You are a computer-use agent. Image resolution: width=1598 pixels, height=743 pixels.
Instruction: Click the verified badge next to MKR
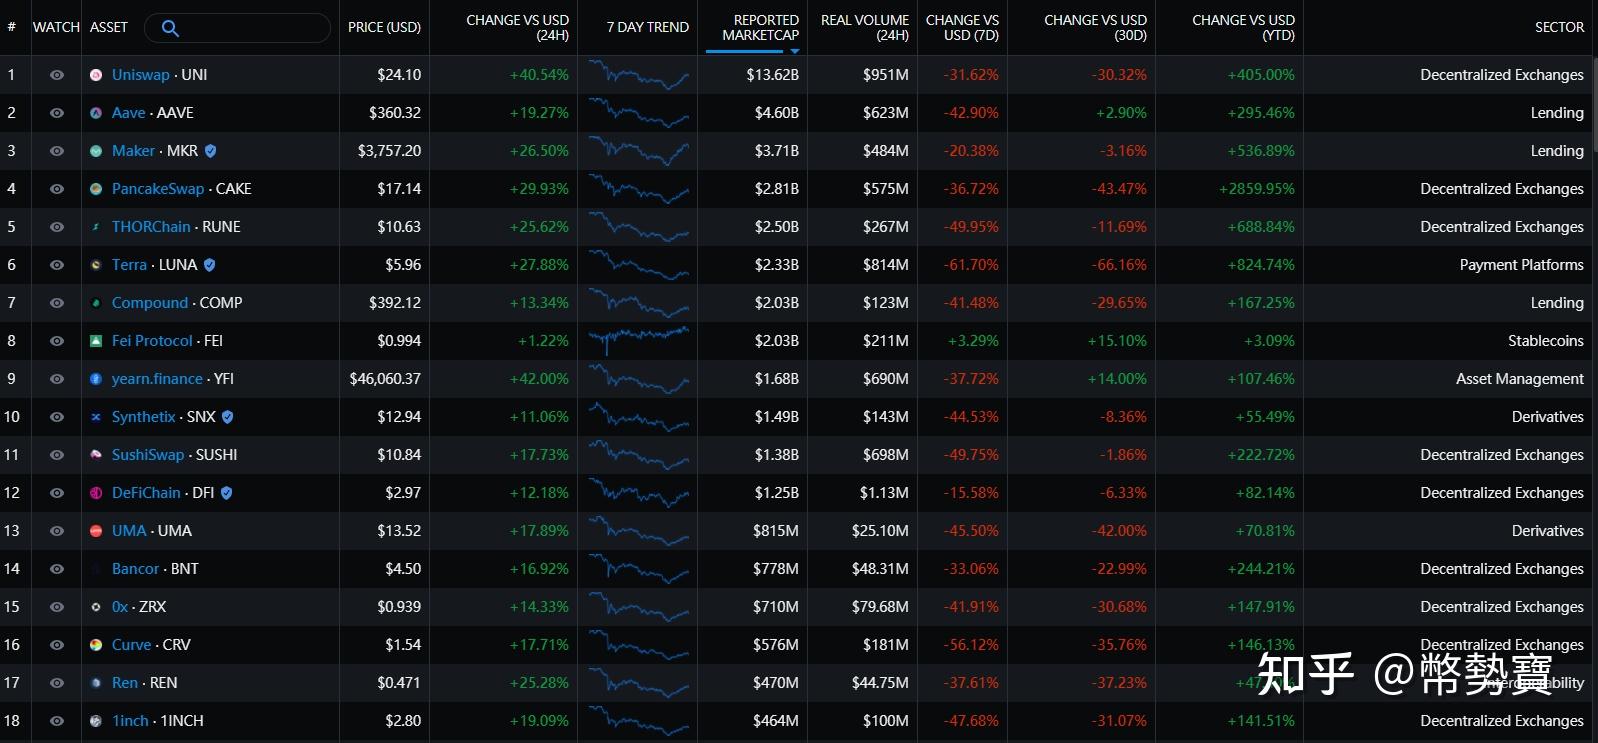[x=210, y=151]
